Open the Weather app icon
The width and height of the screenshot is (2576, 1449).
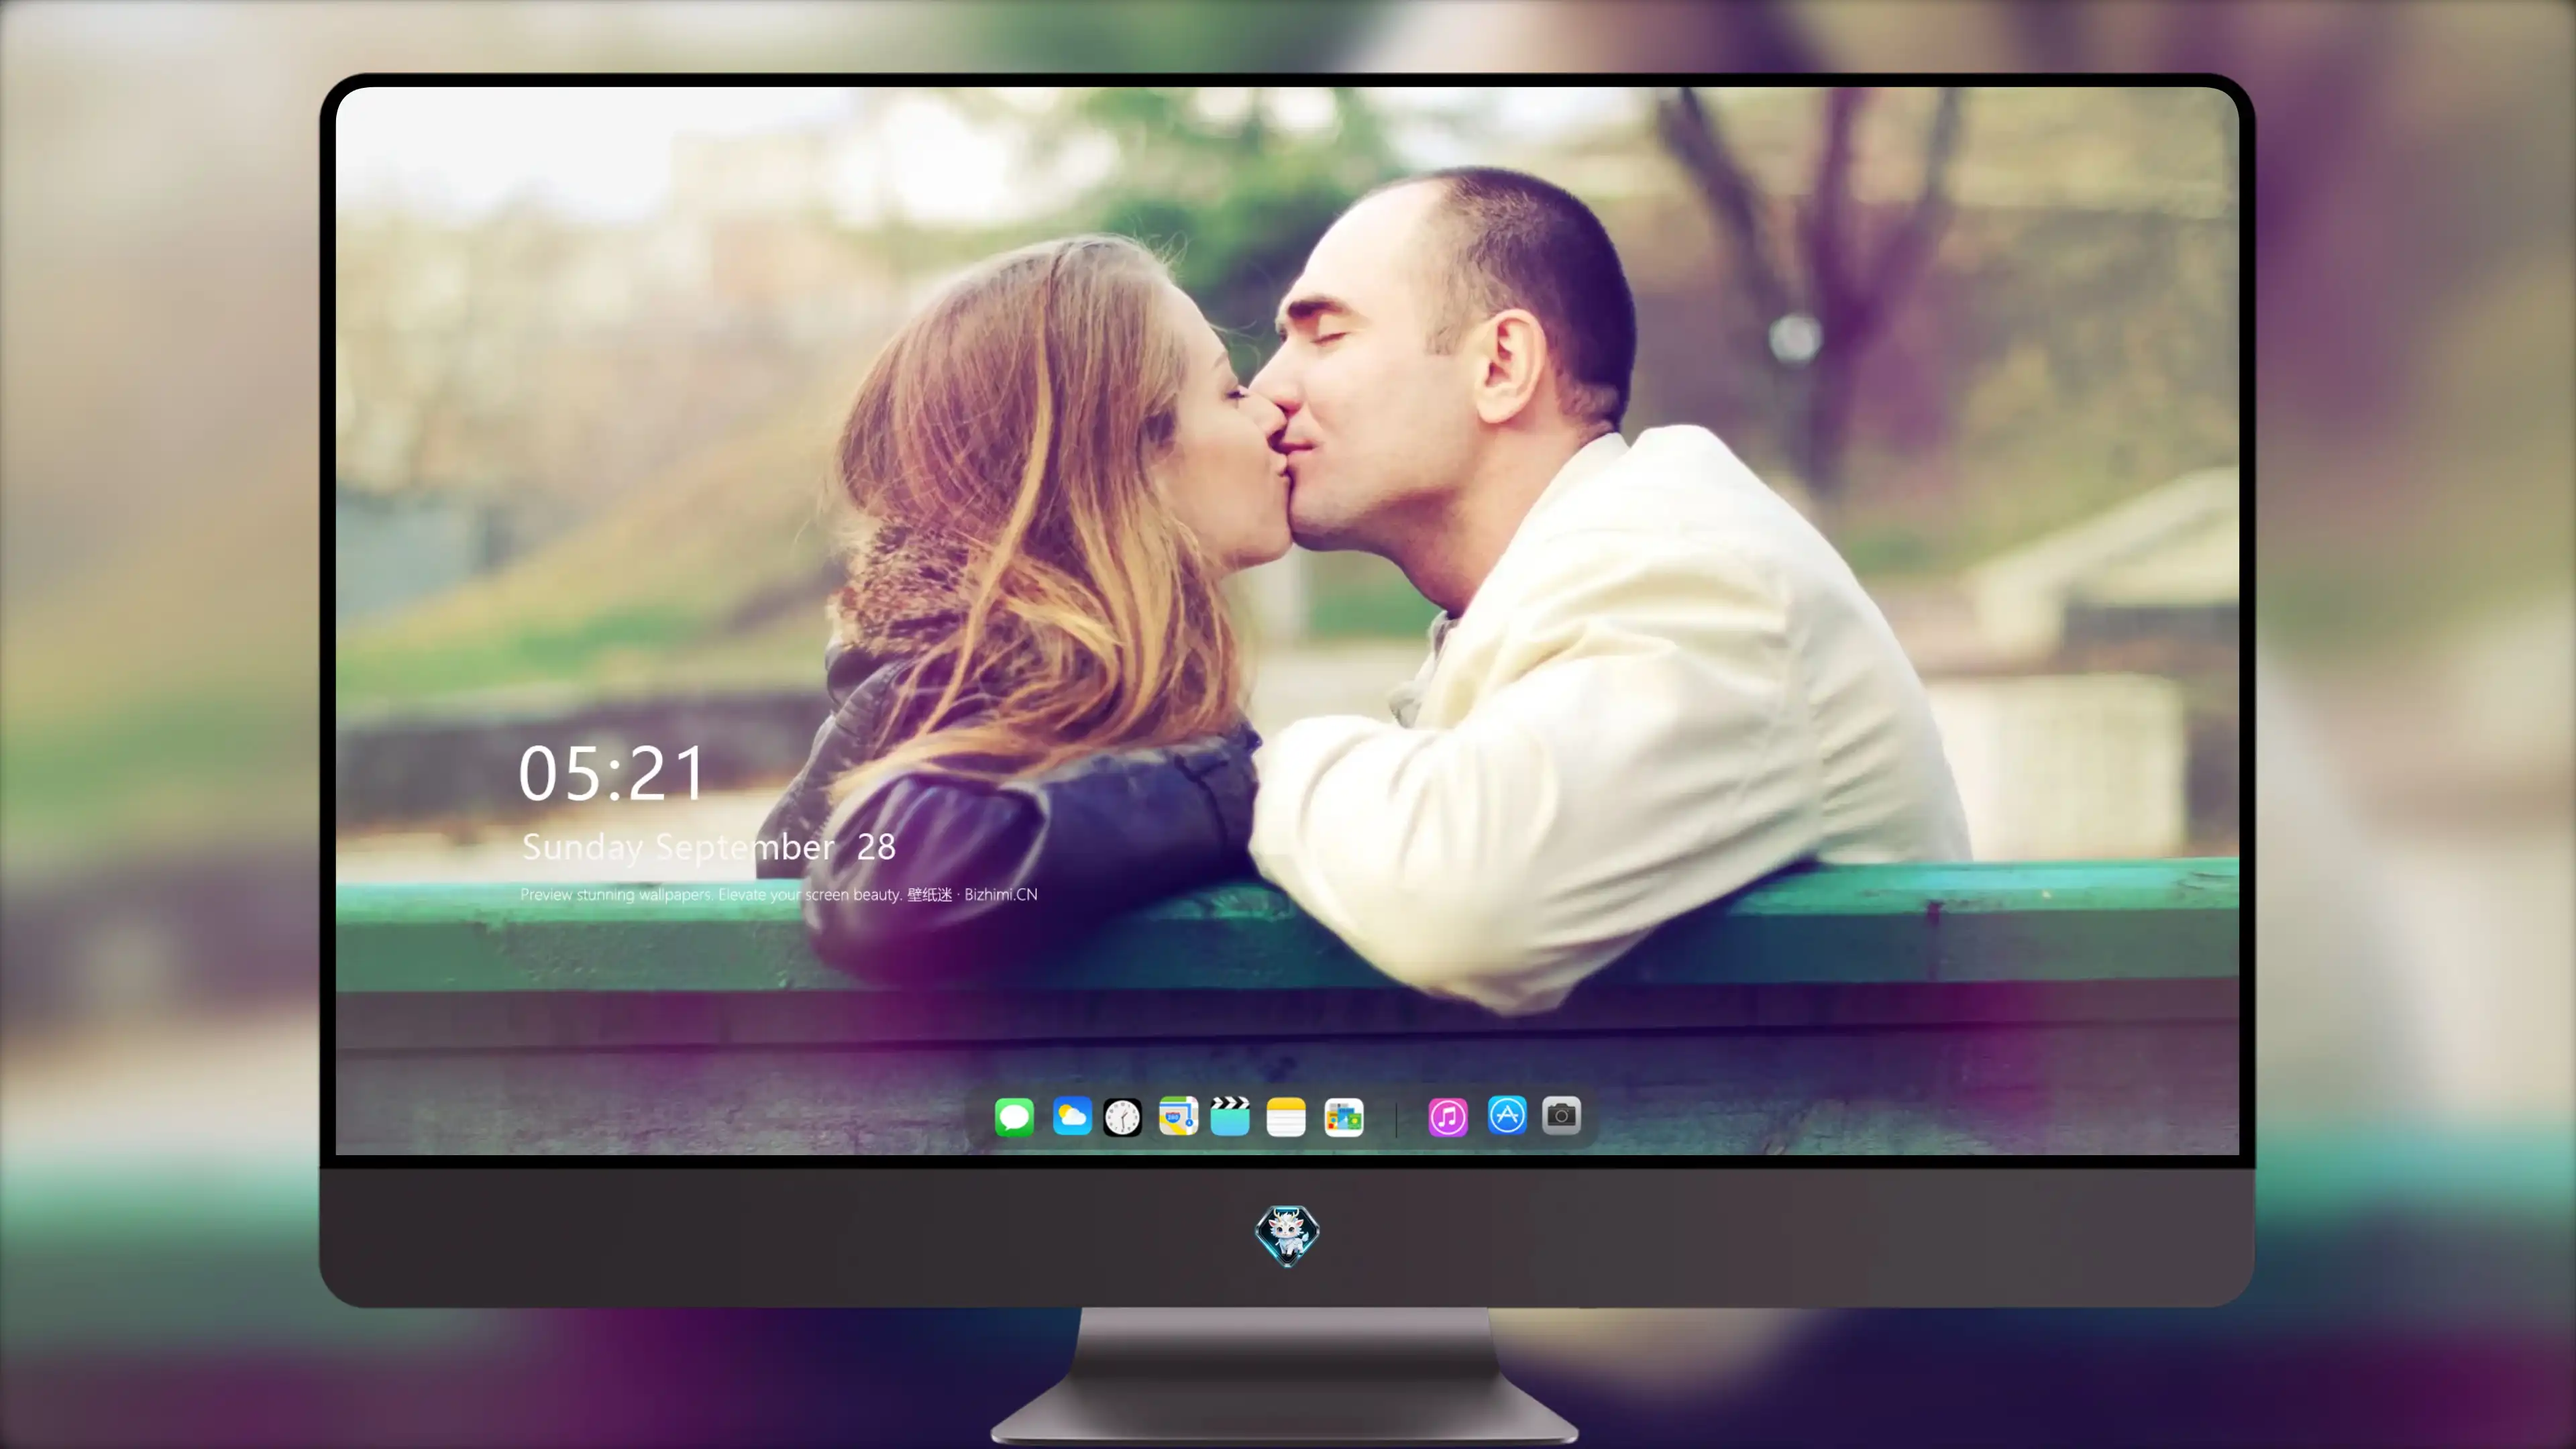click(x=1072, y=1116)
